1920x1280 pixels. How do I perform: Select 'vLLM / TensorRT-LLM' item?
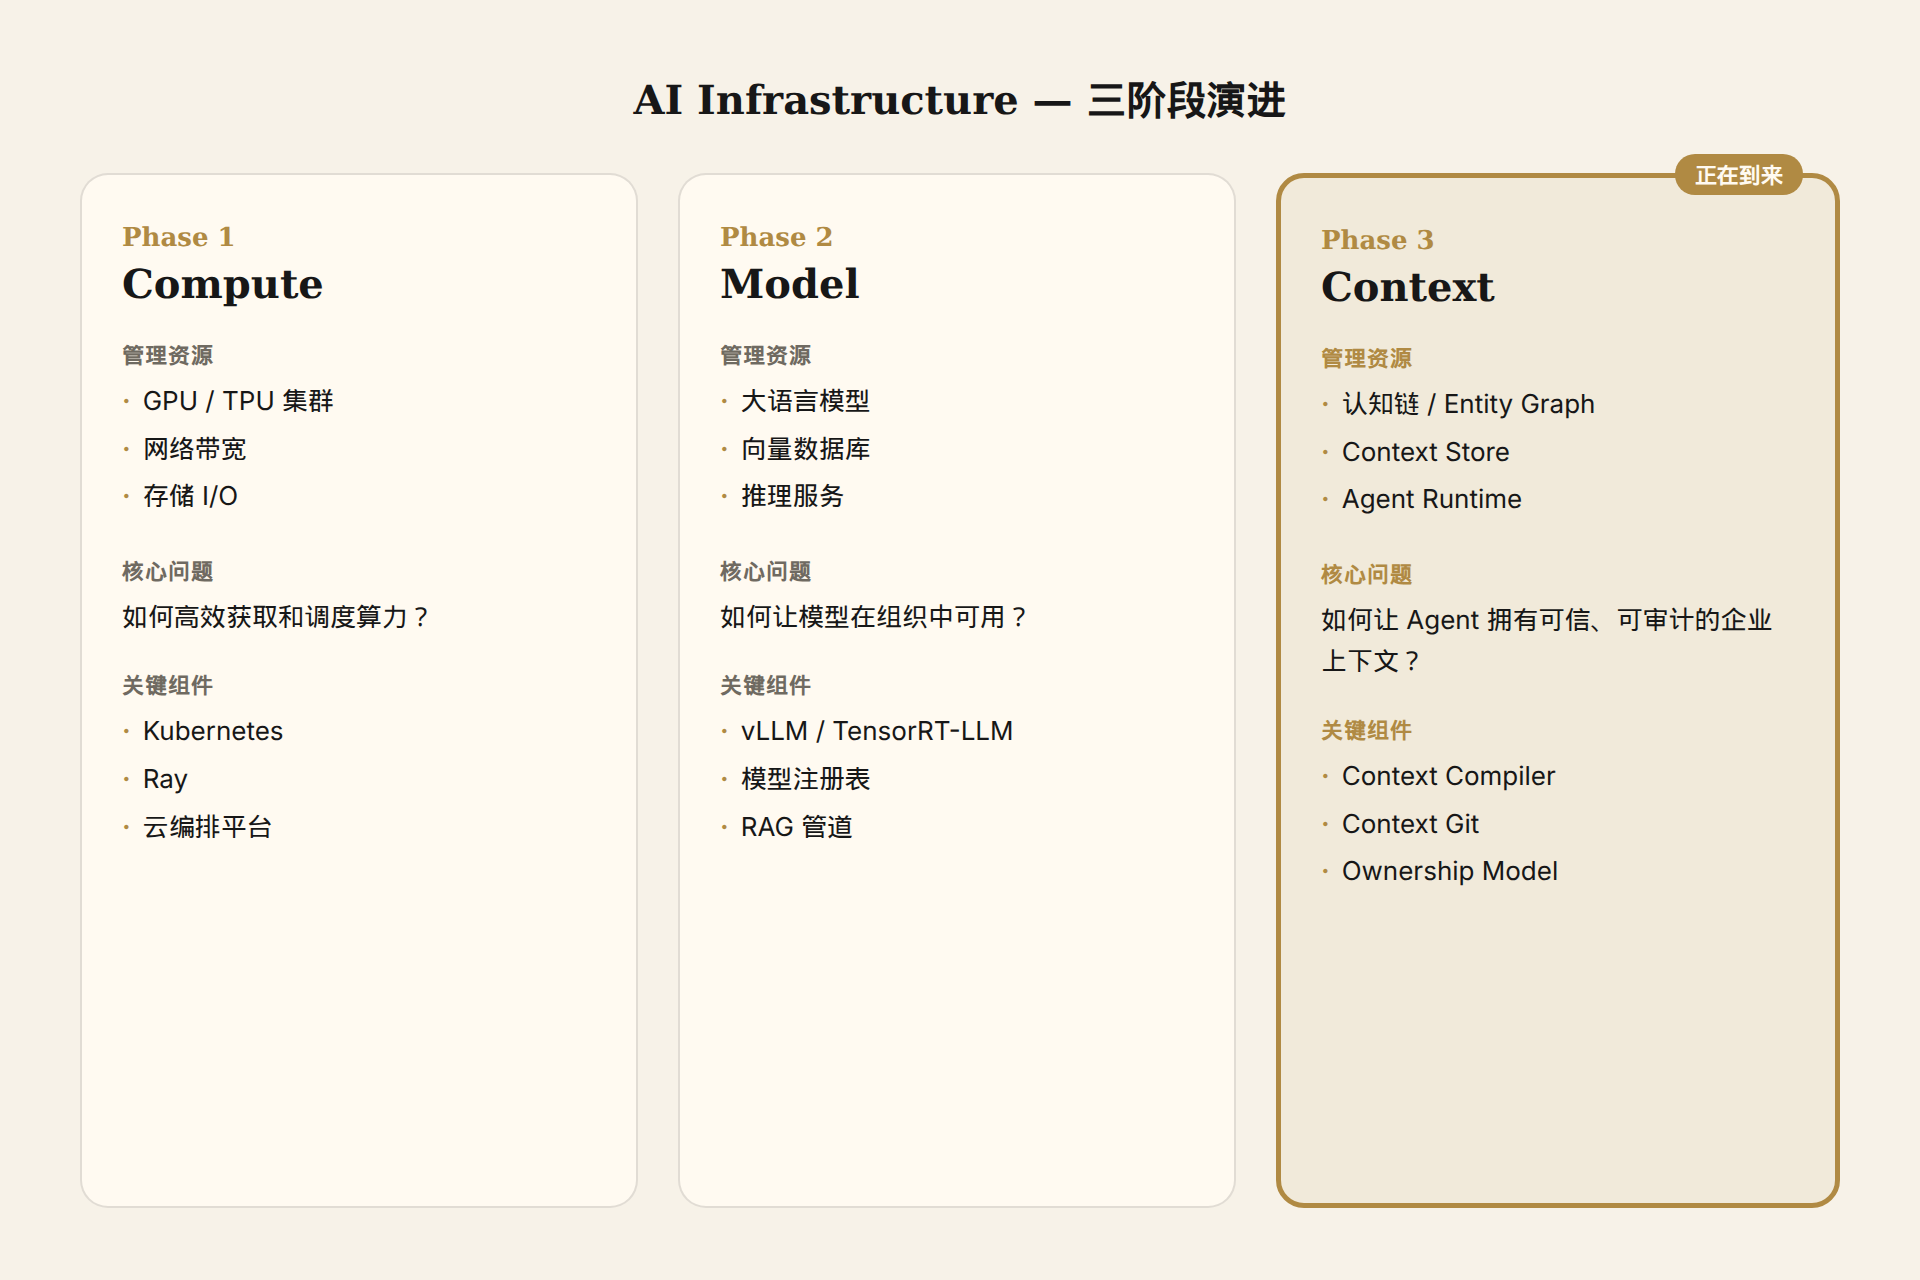coord(877,731)
